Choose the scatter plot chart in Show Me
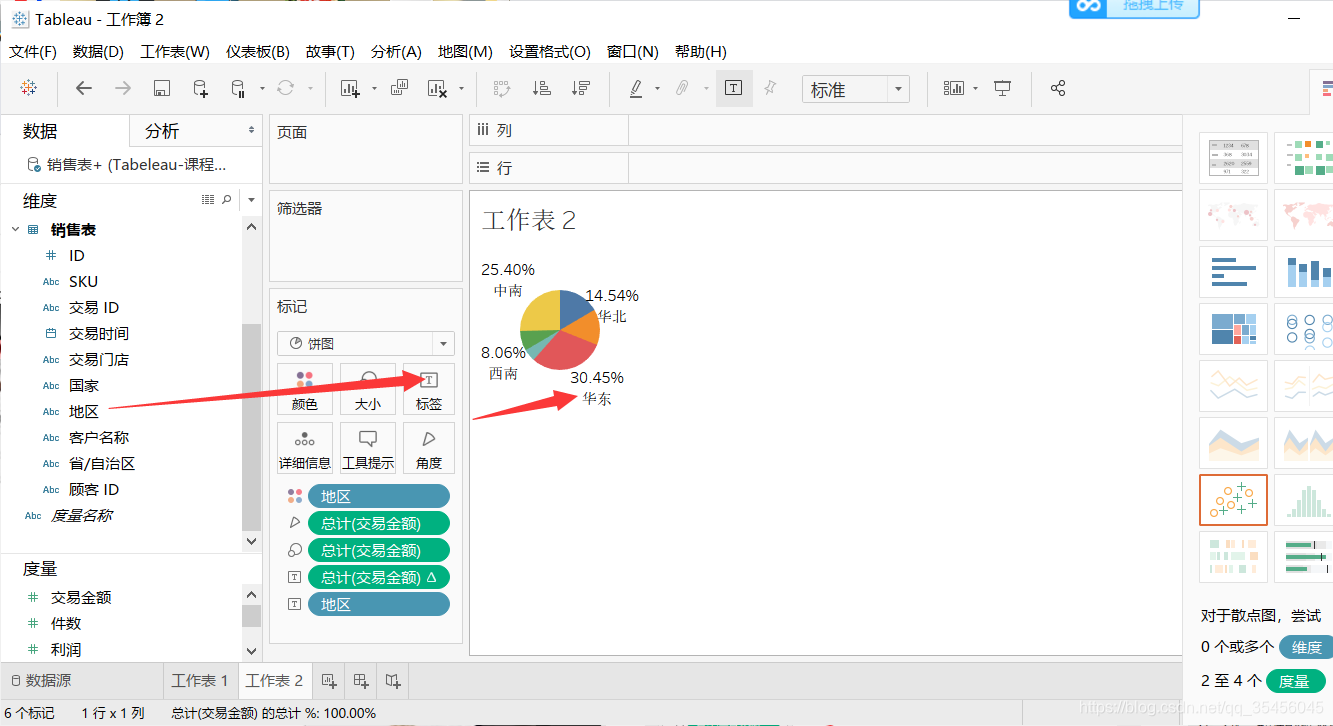Image resolution: width=1333 pixels, height=726 pixels. pos(1233,500)
